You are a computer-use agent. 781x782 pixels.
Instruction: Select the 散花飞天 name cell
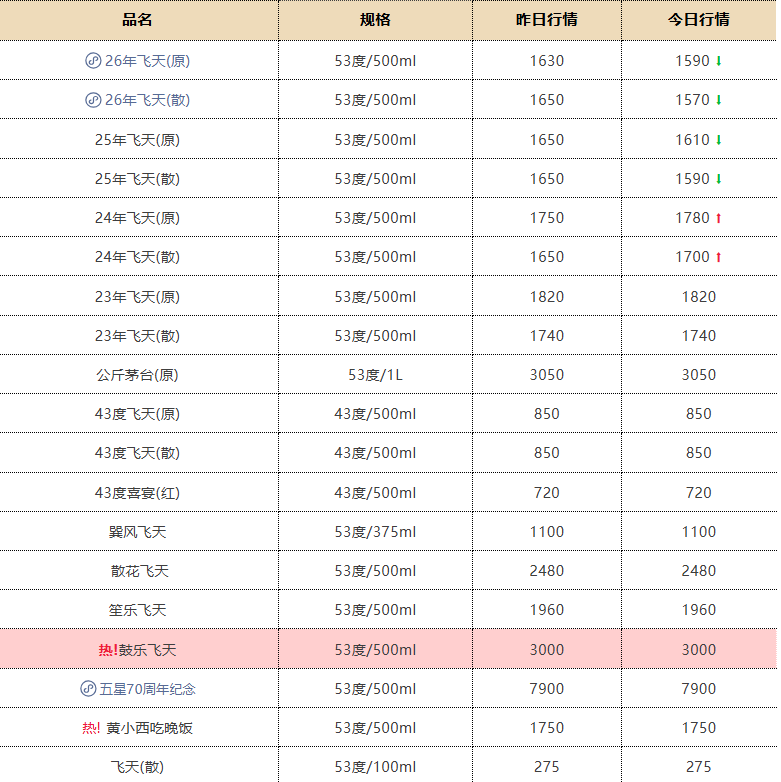pyautogui.click(x=139, y=571)
